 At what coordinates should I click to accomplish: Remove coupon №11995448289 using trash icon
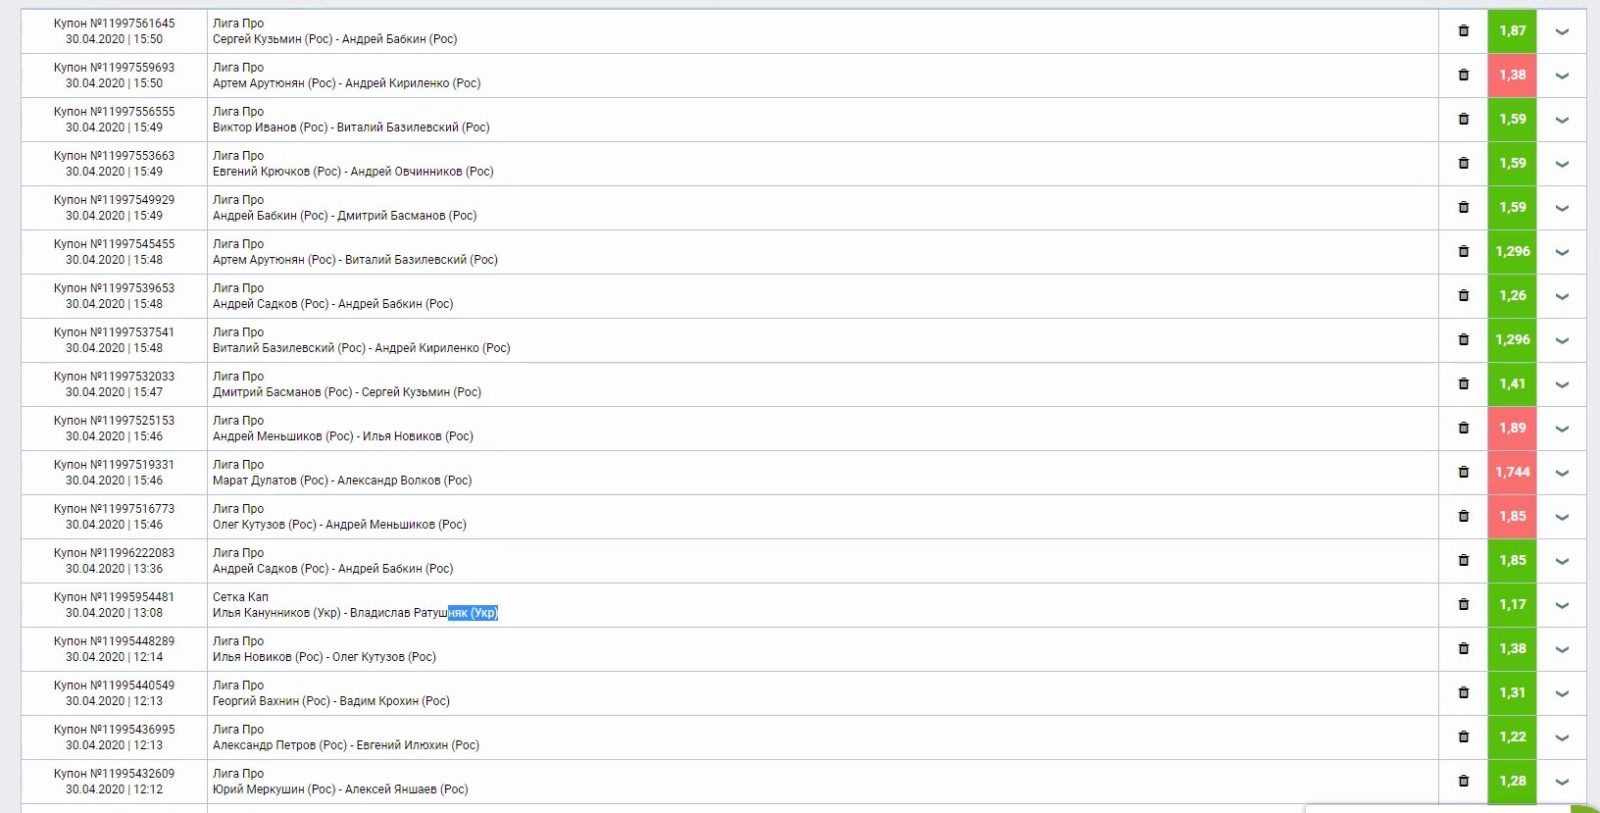(x=1463, y=648)
